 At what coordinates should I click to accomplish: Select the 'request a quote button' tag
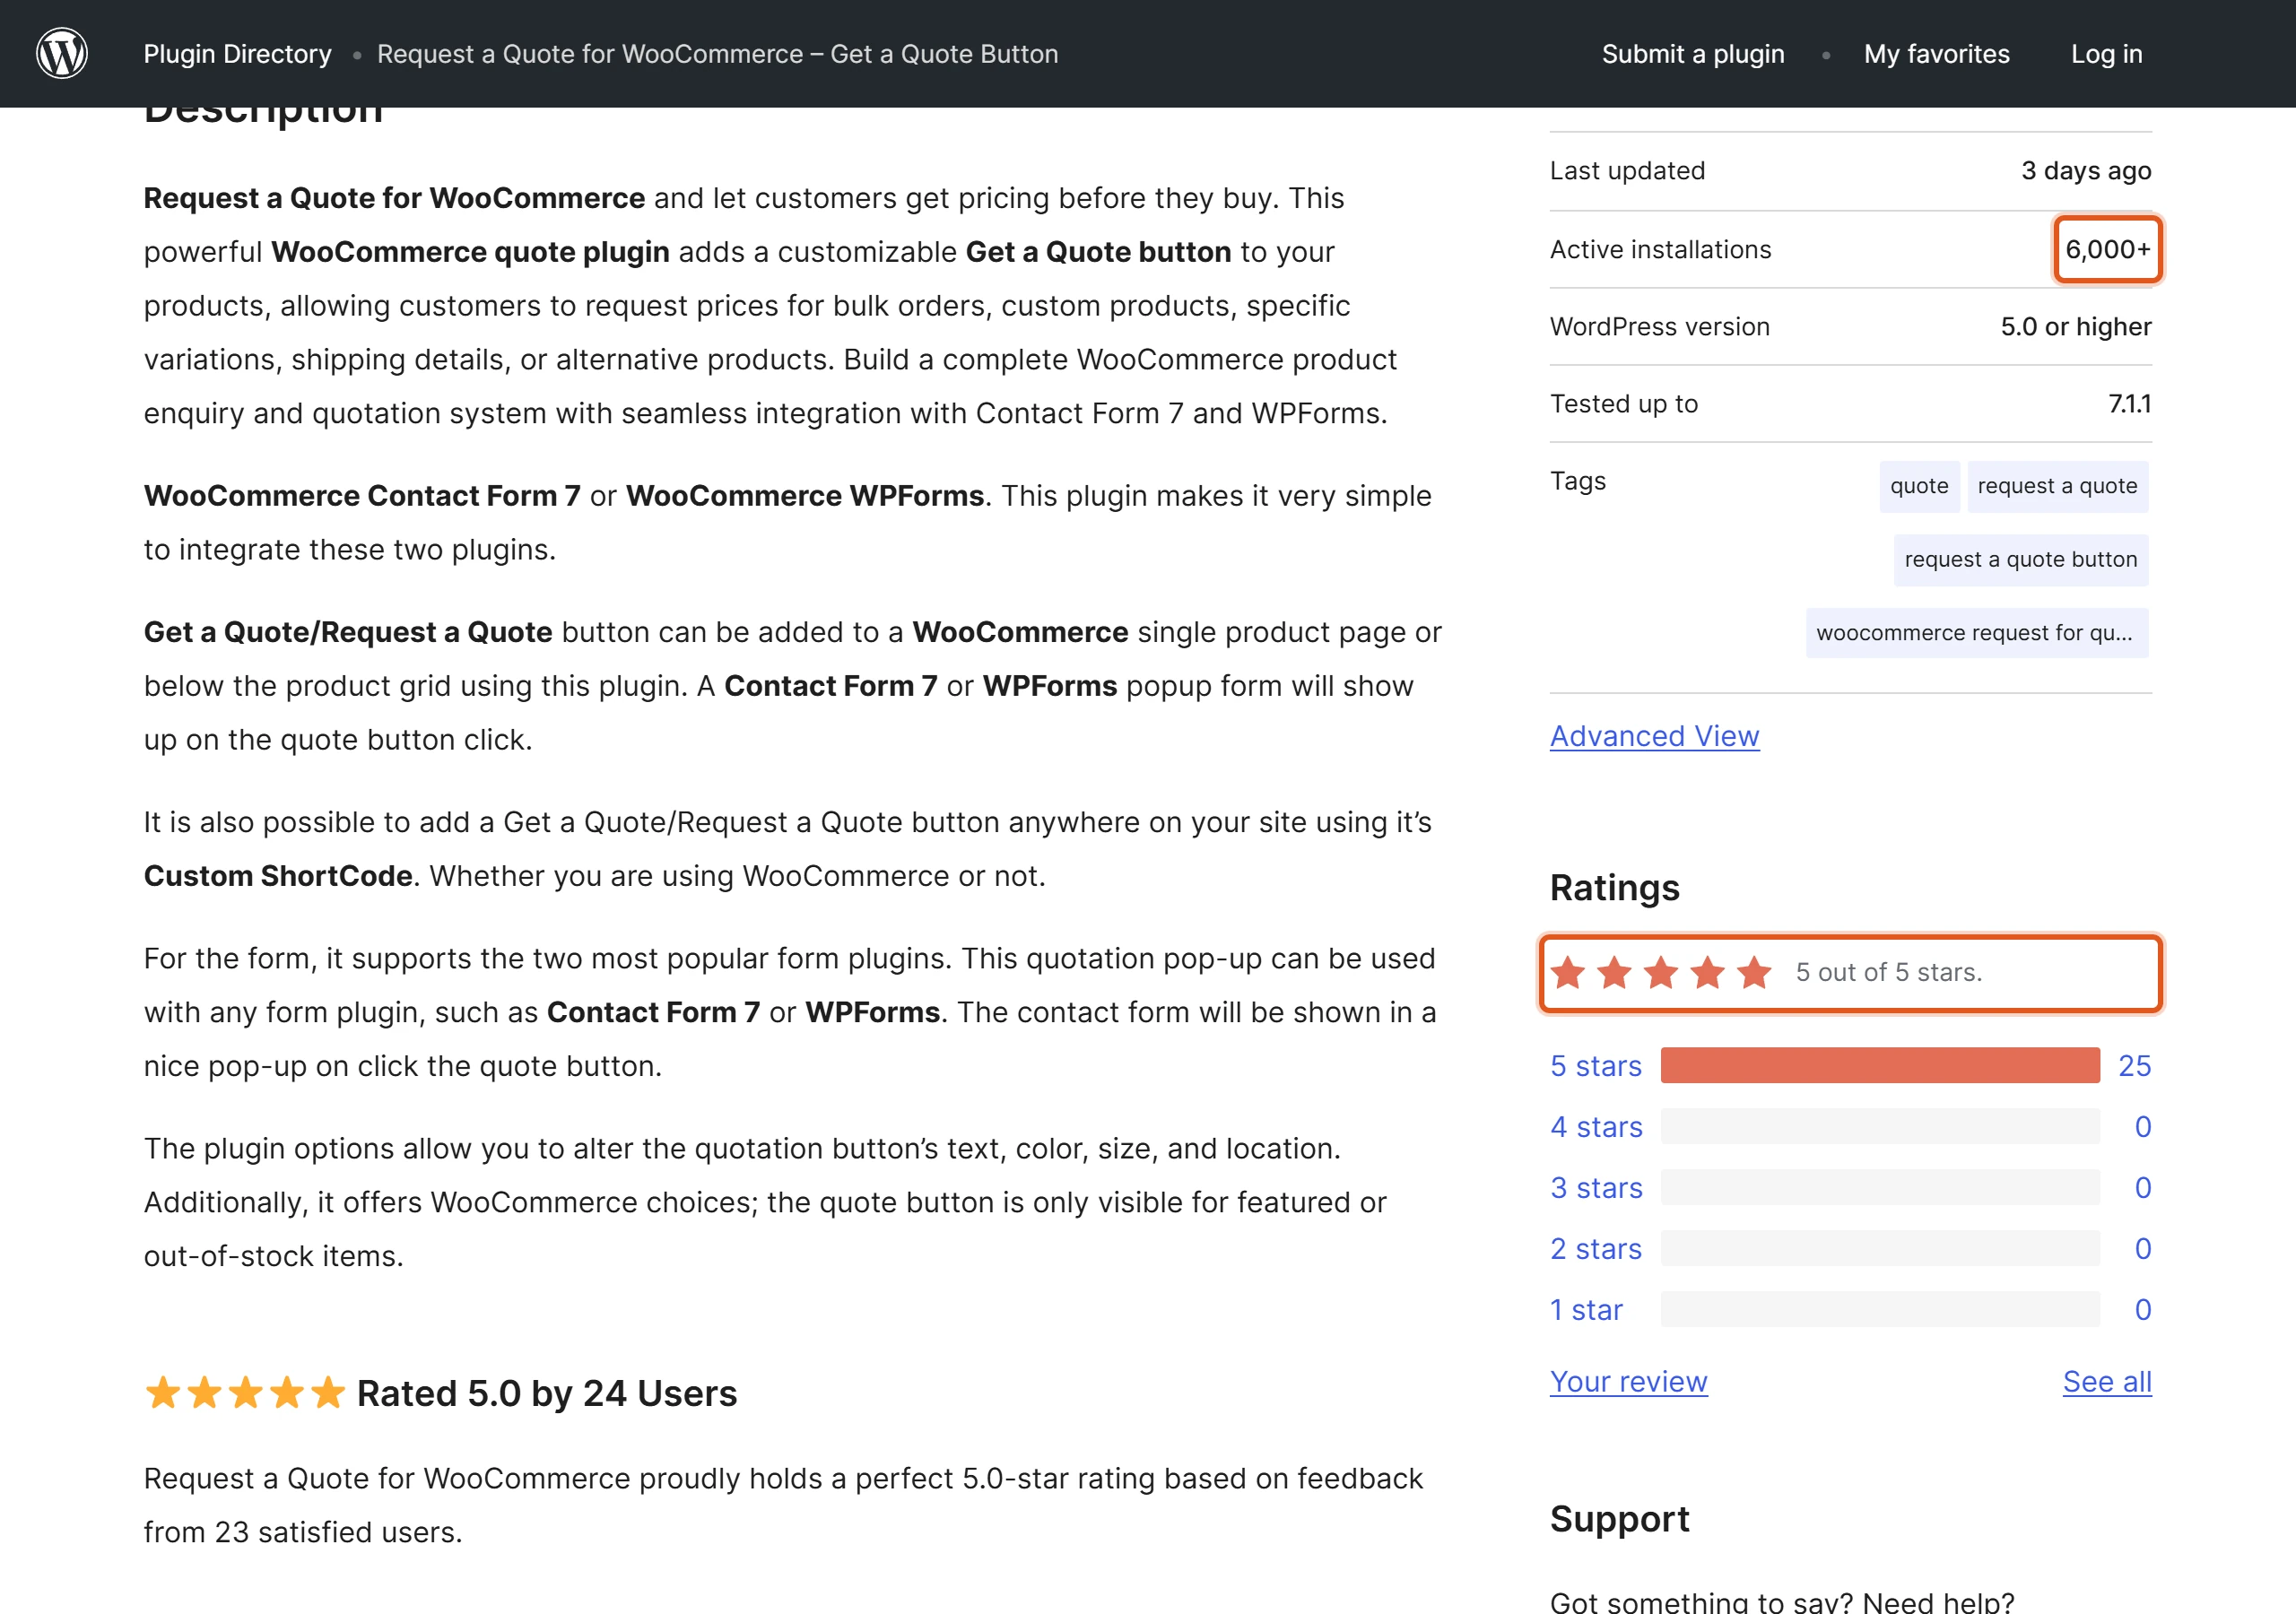[x=2020, y=560]
